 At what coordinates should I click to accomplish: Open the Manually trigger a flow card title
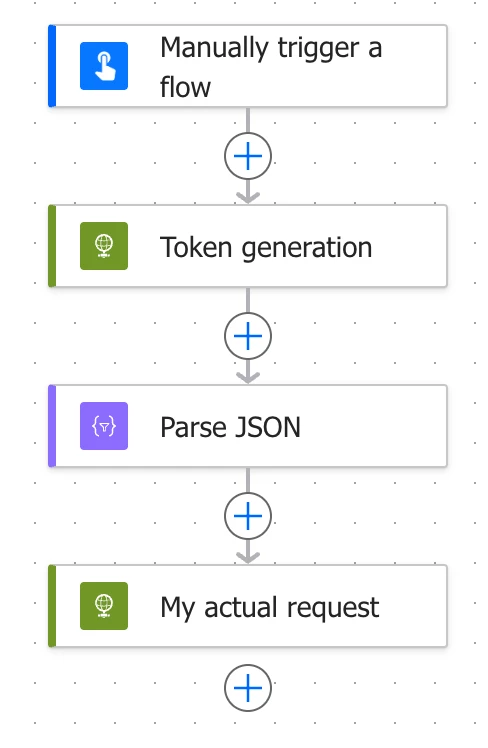(x=271, y=67)
